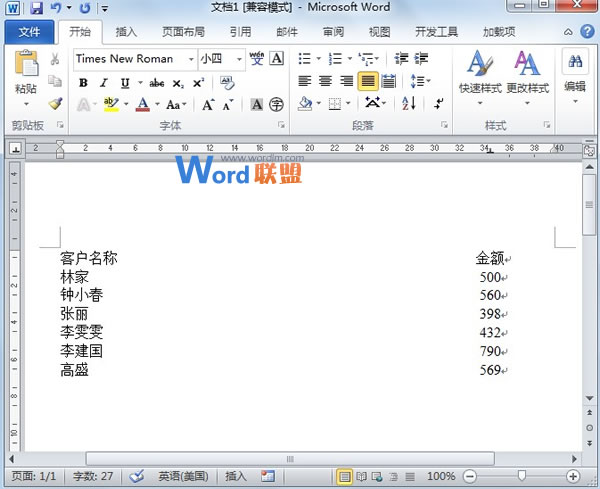
Task: Click 英语(美国) language indicator
Action: click(183, 476)
